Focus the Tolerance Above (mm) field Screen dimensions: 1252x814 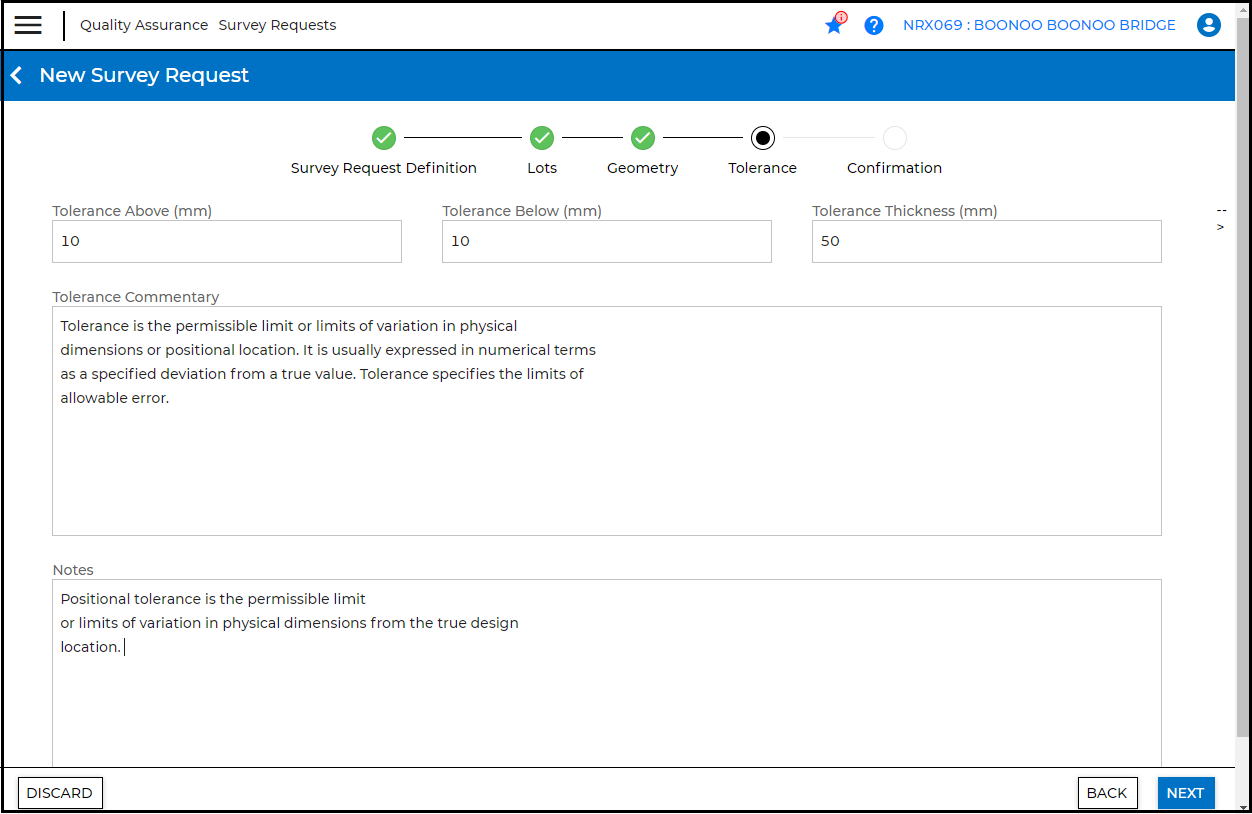pos(227,241)
